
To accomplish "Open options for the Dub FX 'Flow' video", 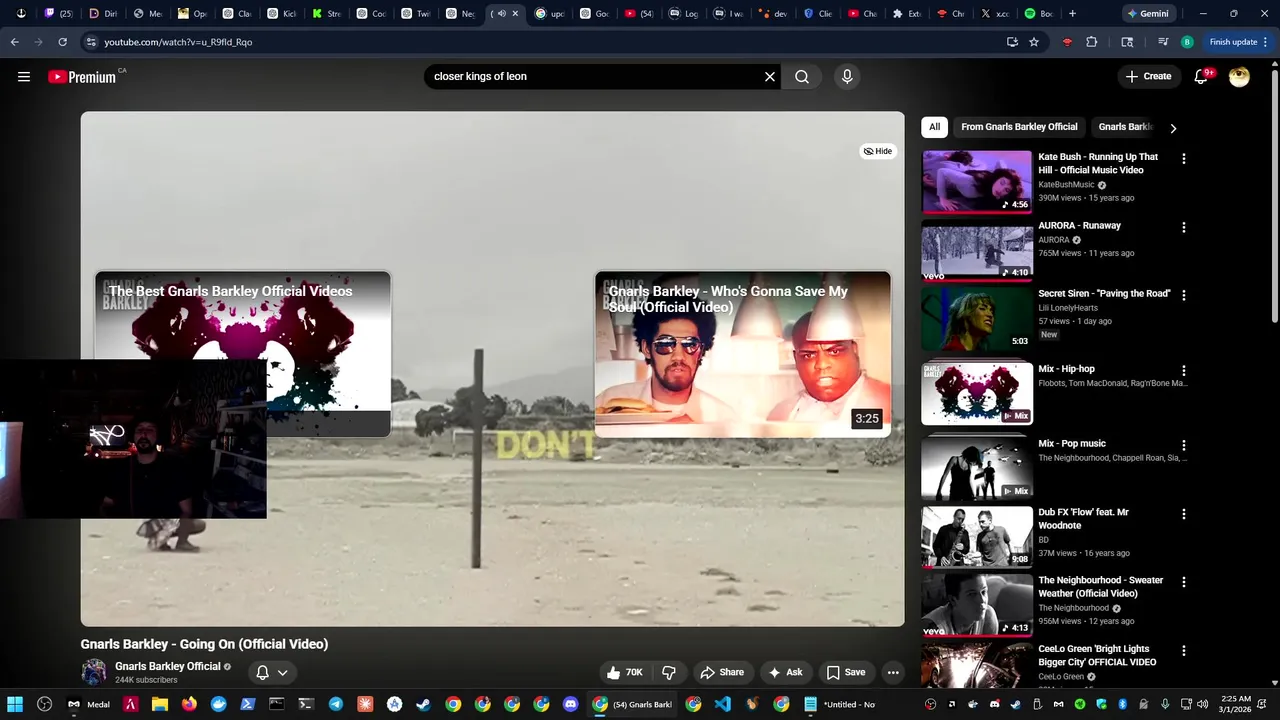I will [1184, 514].
